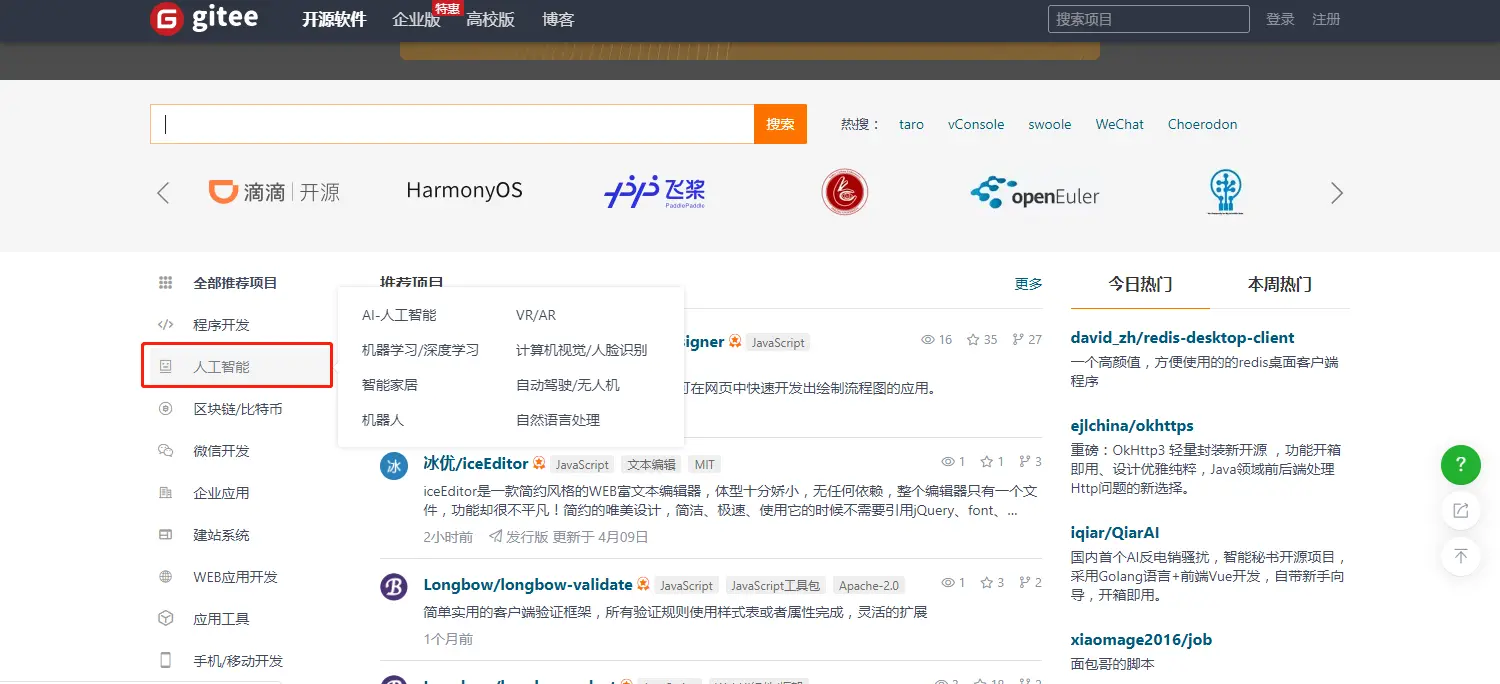The width and height of the screenshot is (1500, 684).
Task: Select 开源软件 in the top navigation
Action: [334, 20]
